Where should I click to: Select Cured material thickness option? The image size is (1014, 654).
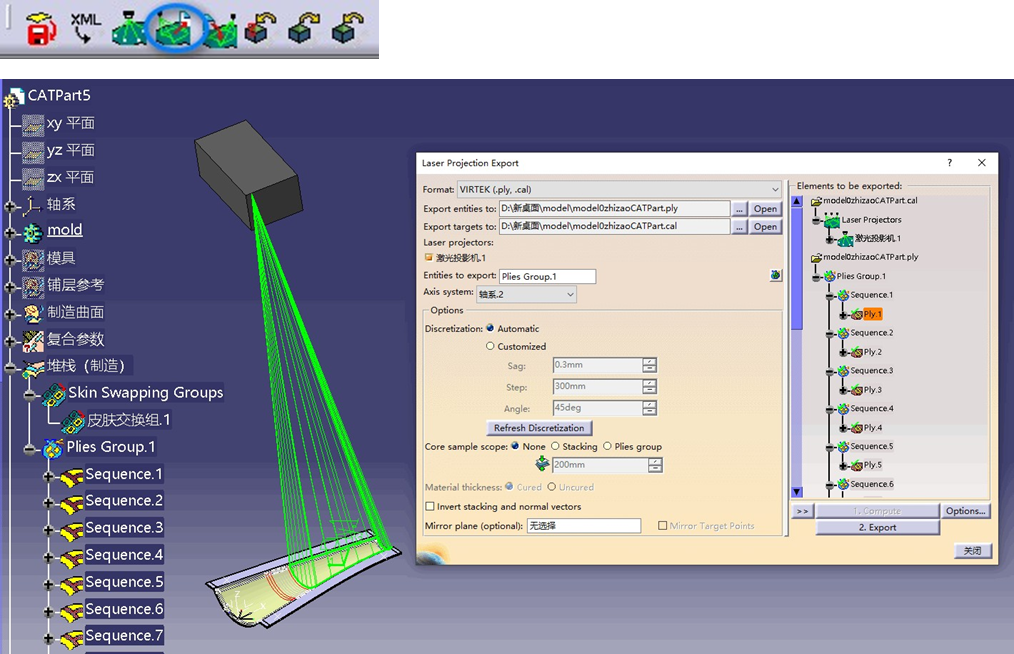510,486
